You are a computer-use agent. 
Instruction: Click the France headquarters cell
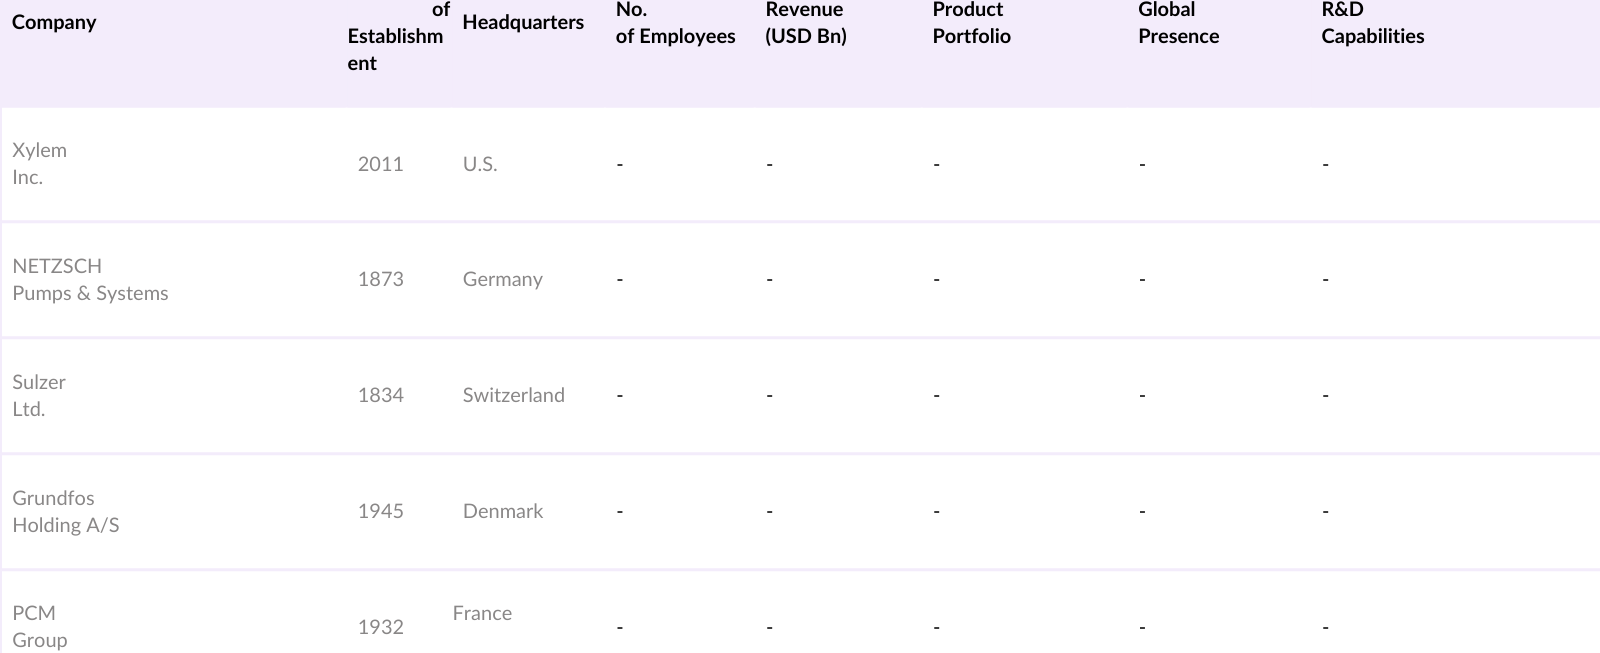tap(482, 614)
